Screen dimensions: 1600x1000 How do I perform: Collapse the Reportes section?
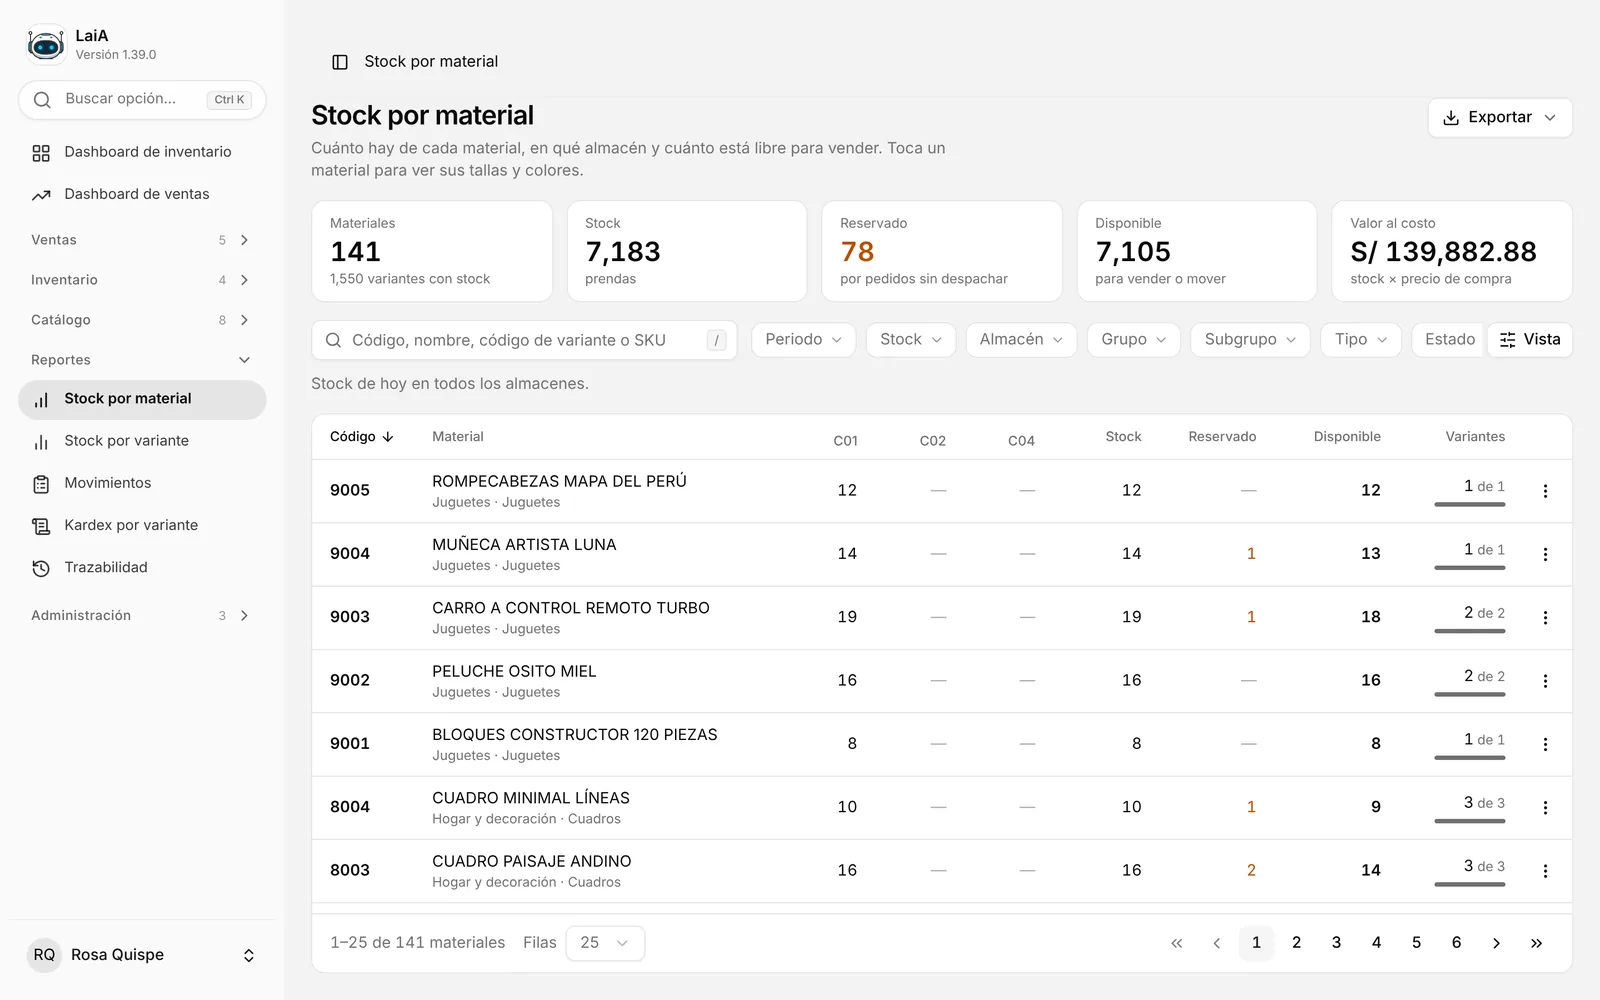click(142, 360)
